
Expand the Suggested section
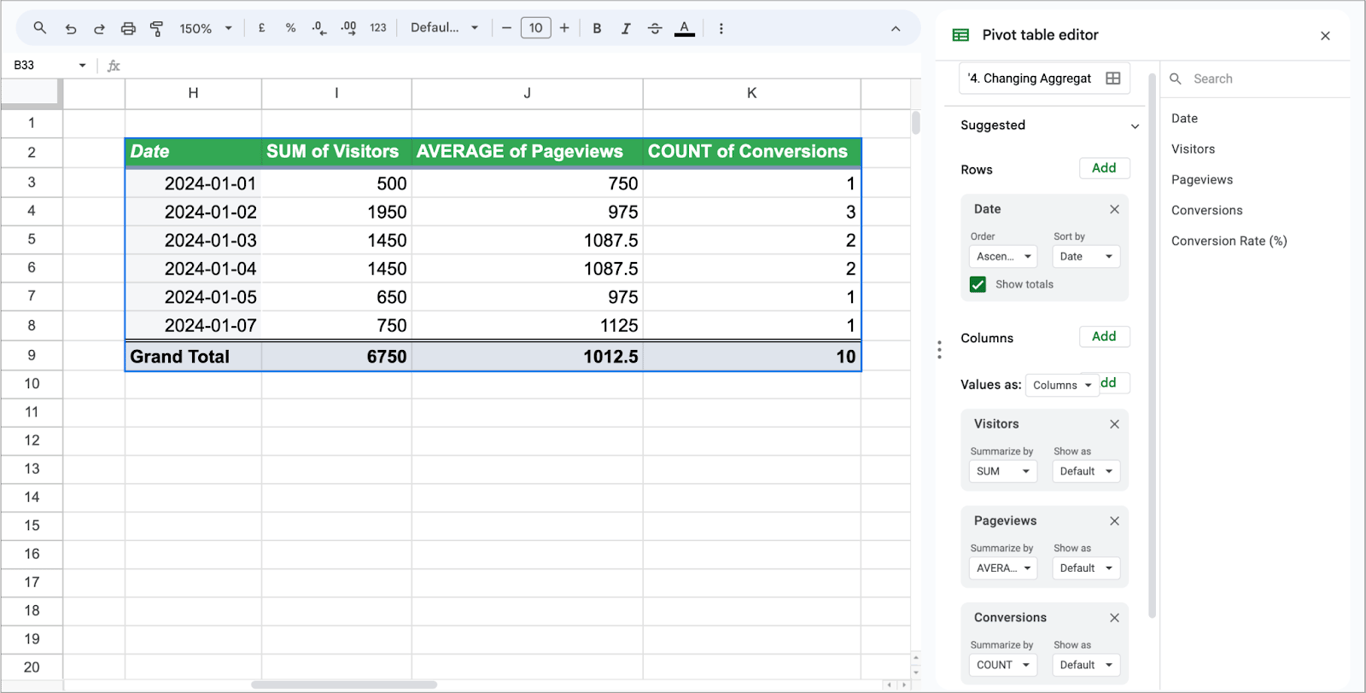(x=1134, y=126)
